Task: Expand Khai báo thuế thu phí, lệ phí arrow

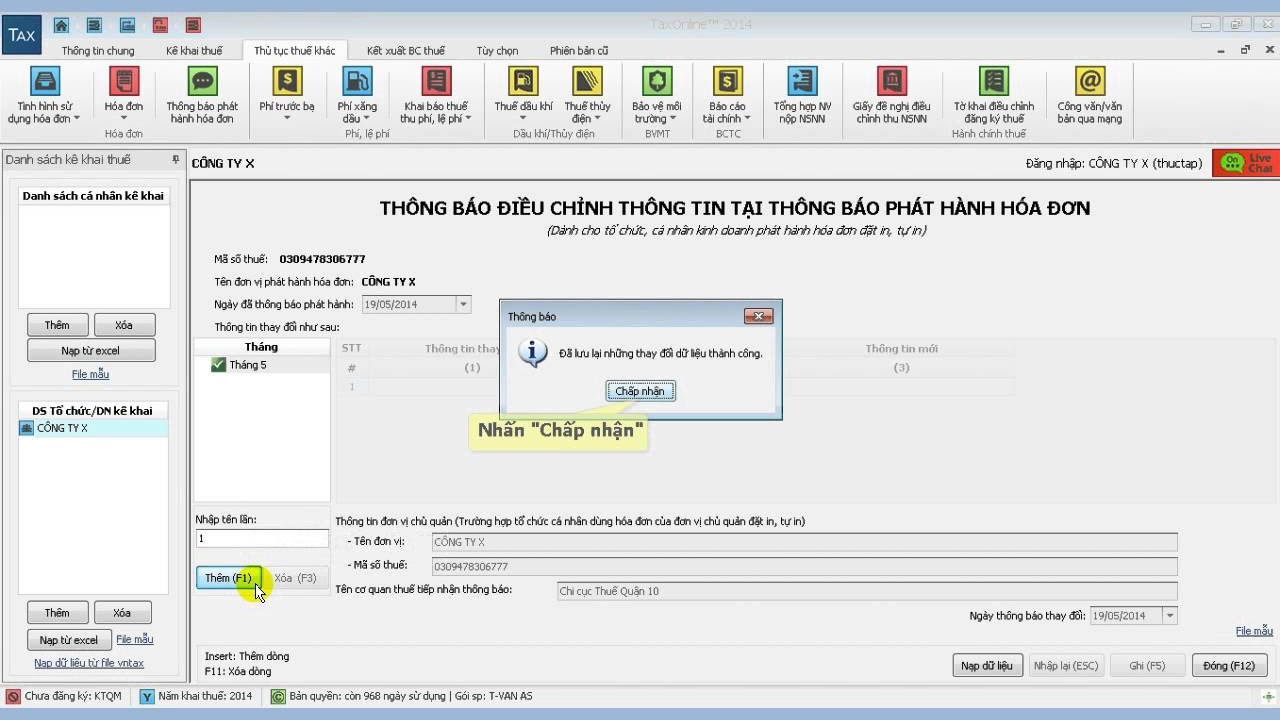Action: tap(467, 119)
